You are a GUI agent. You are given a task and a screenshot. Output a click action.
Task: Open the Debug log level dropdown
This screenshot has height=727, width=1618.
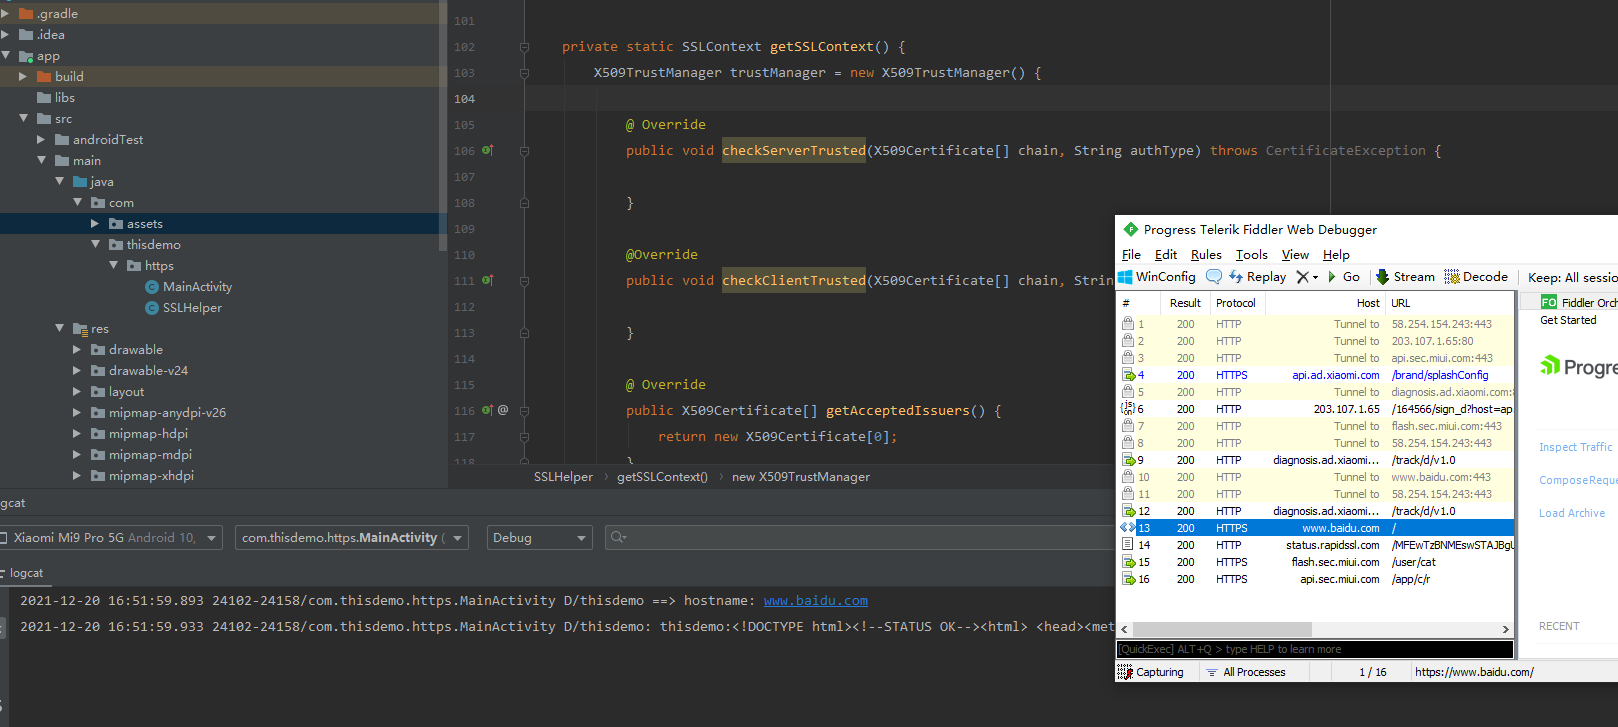(x=540, y=538)
